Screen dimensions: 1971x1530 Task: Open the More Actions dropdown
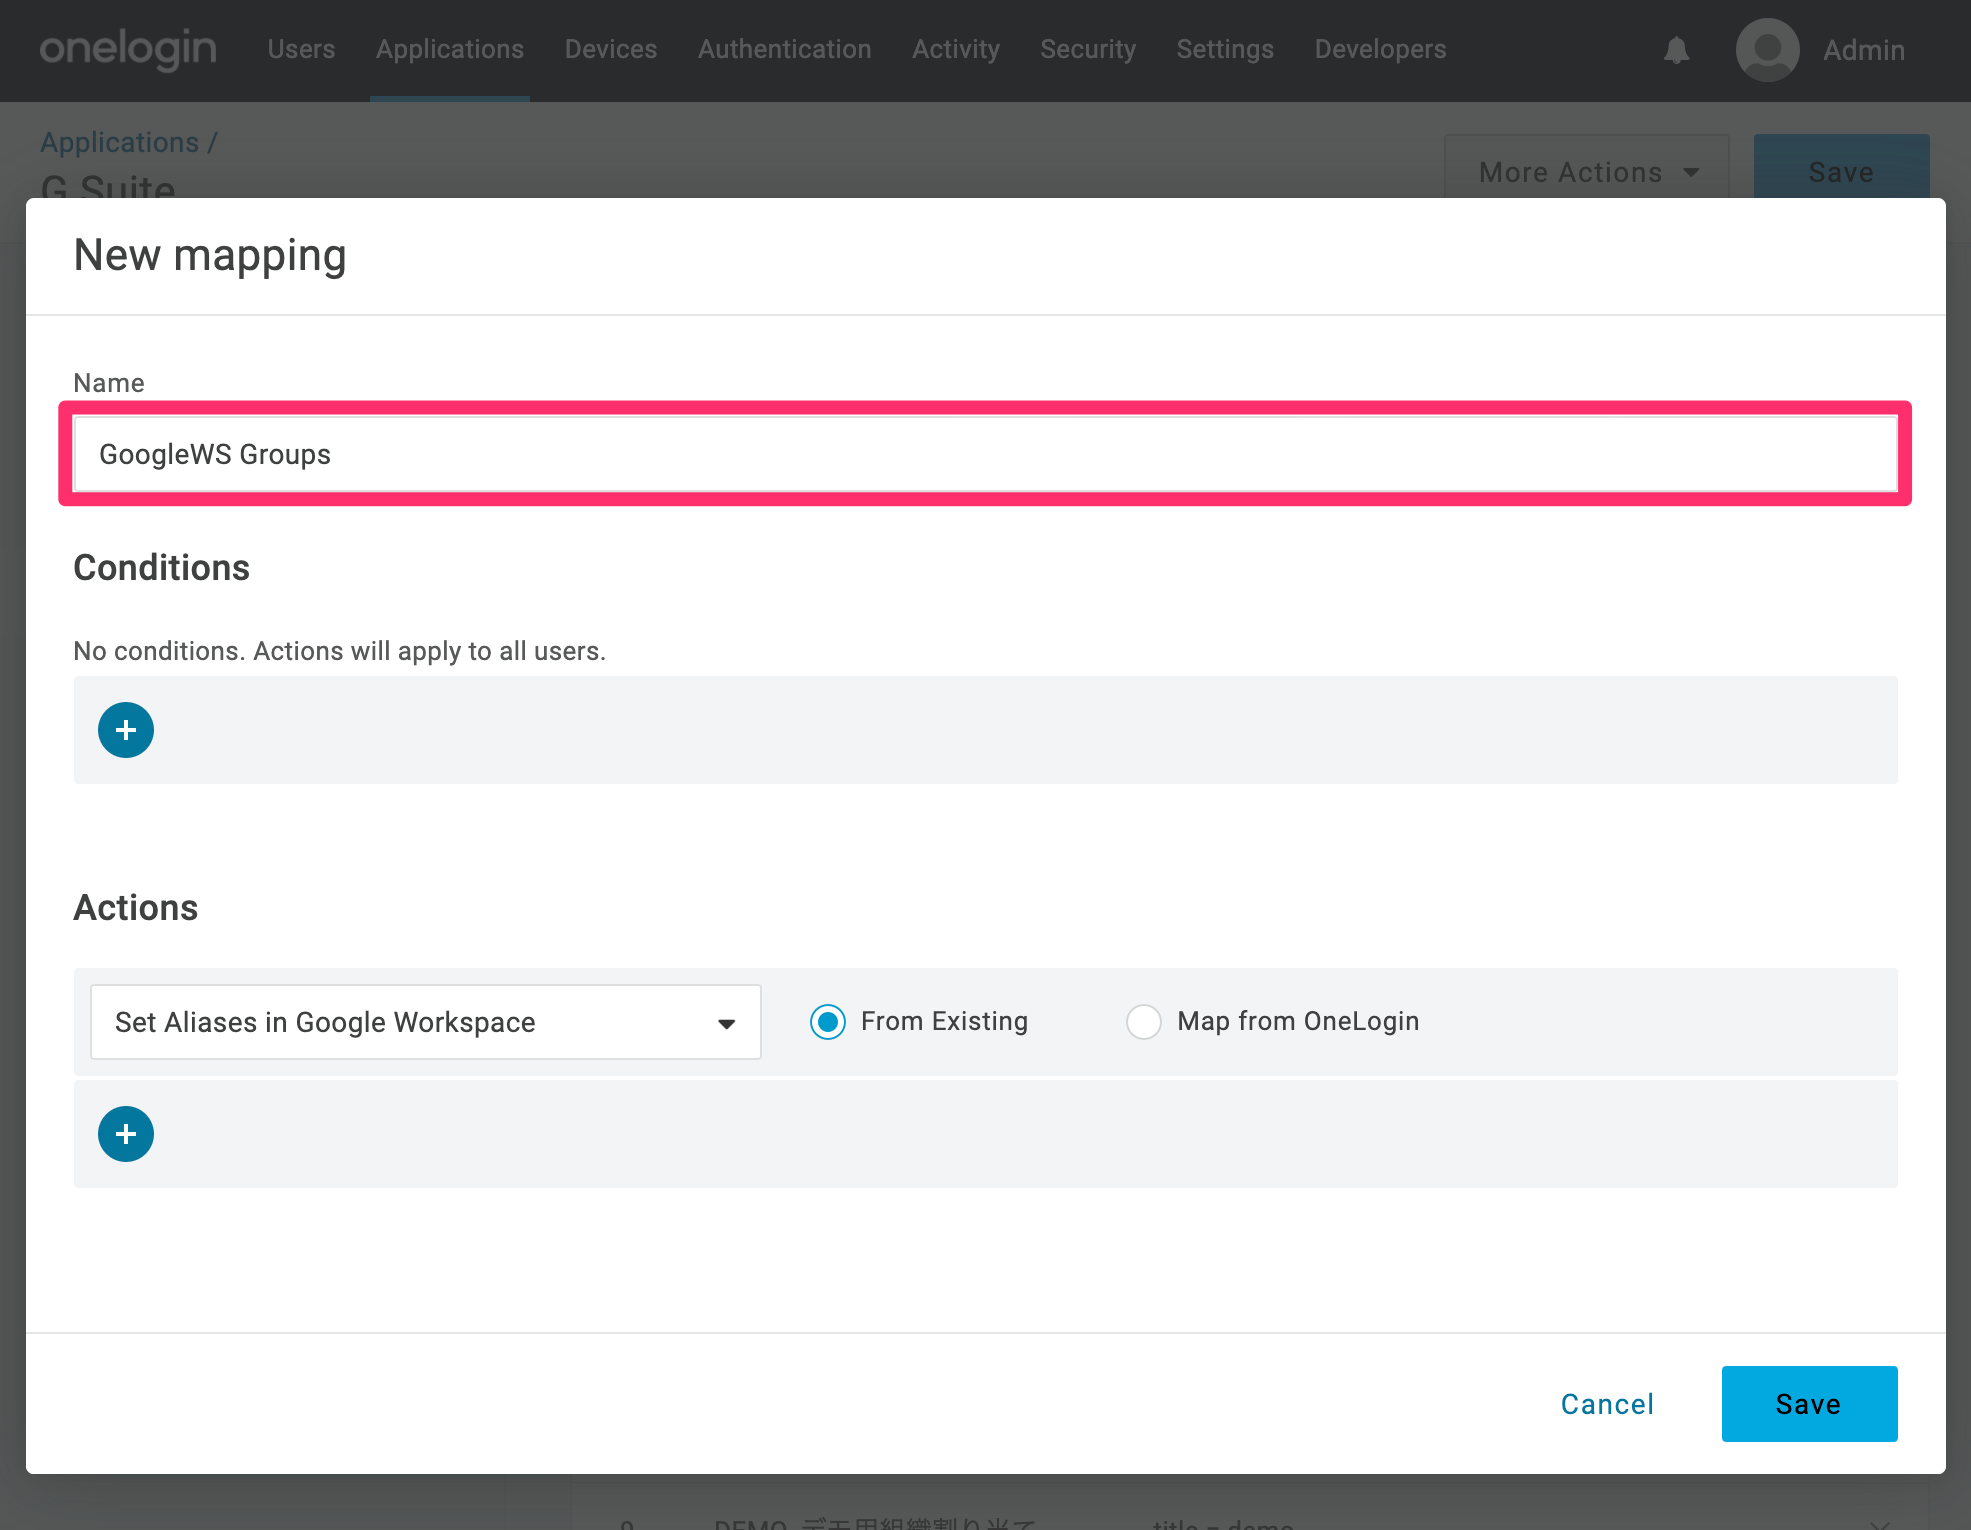pyautogui.click(x=1587, y=171)
